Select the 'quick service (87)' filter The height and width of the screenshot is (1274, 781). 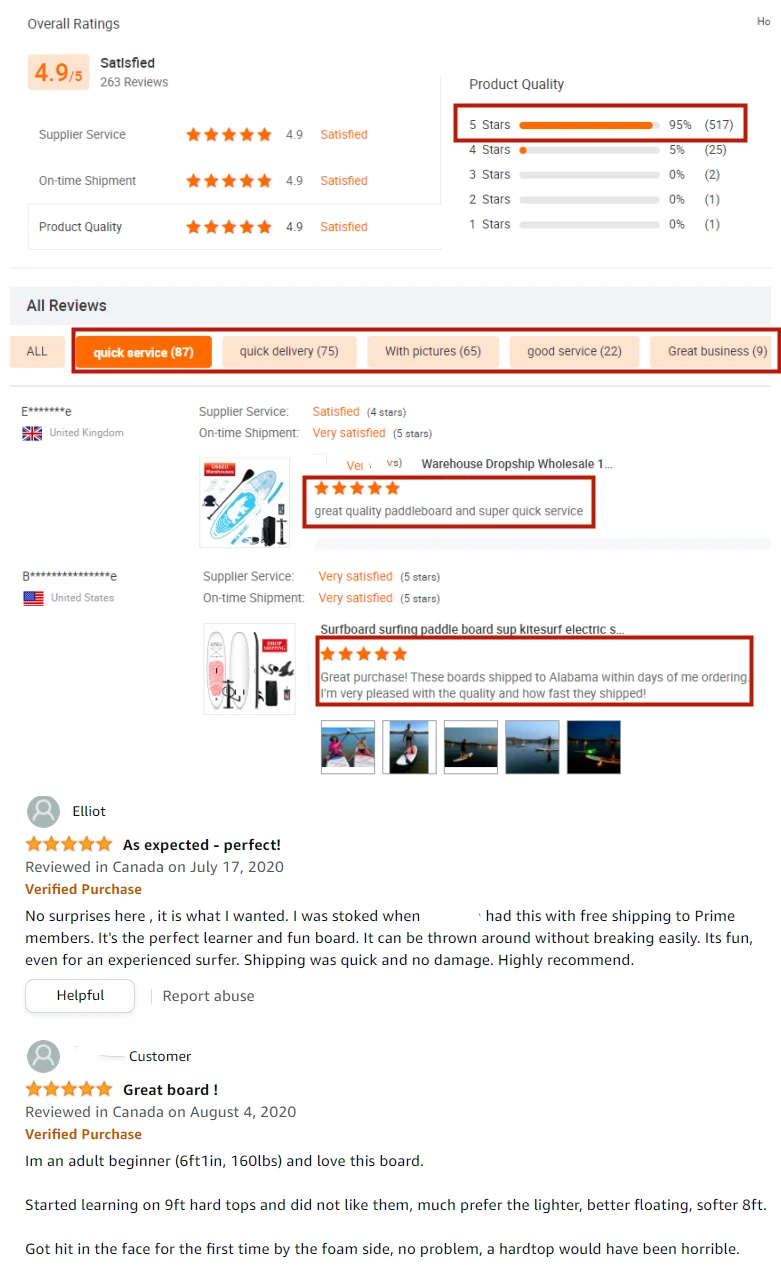tap(143, 352)
